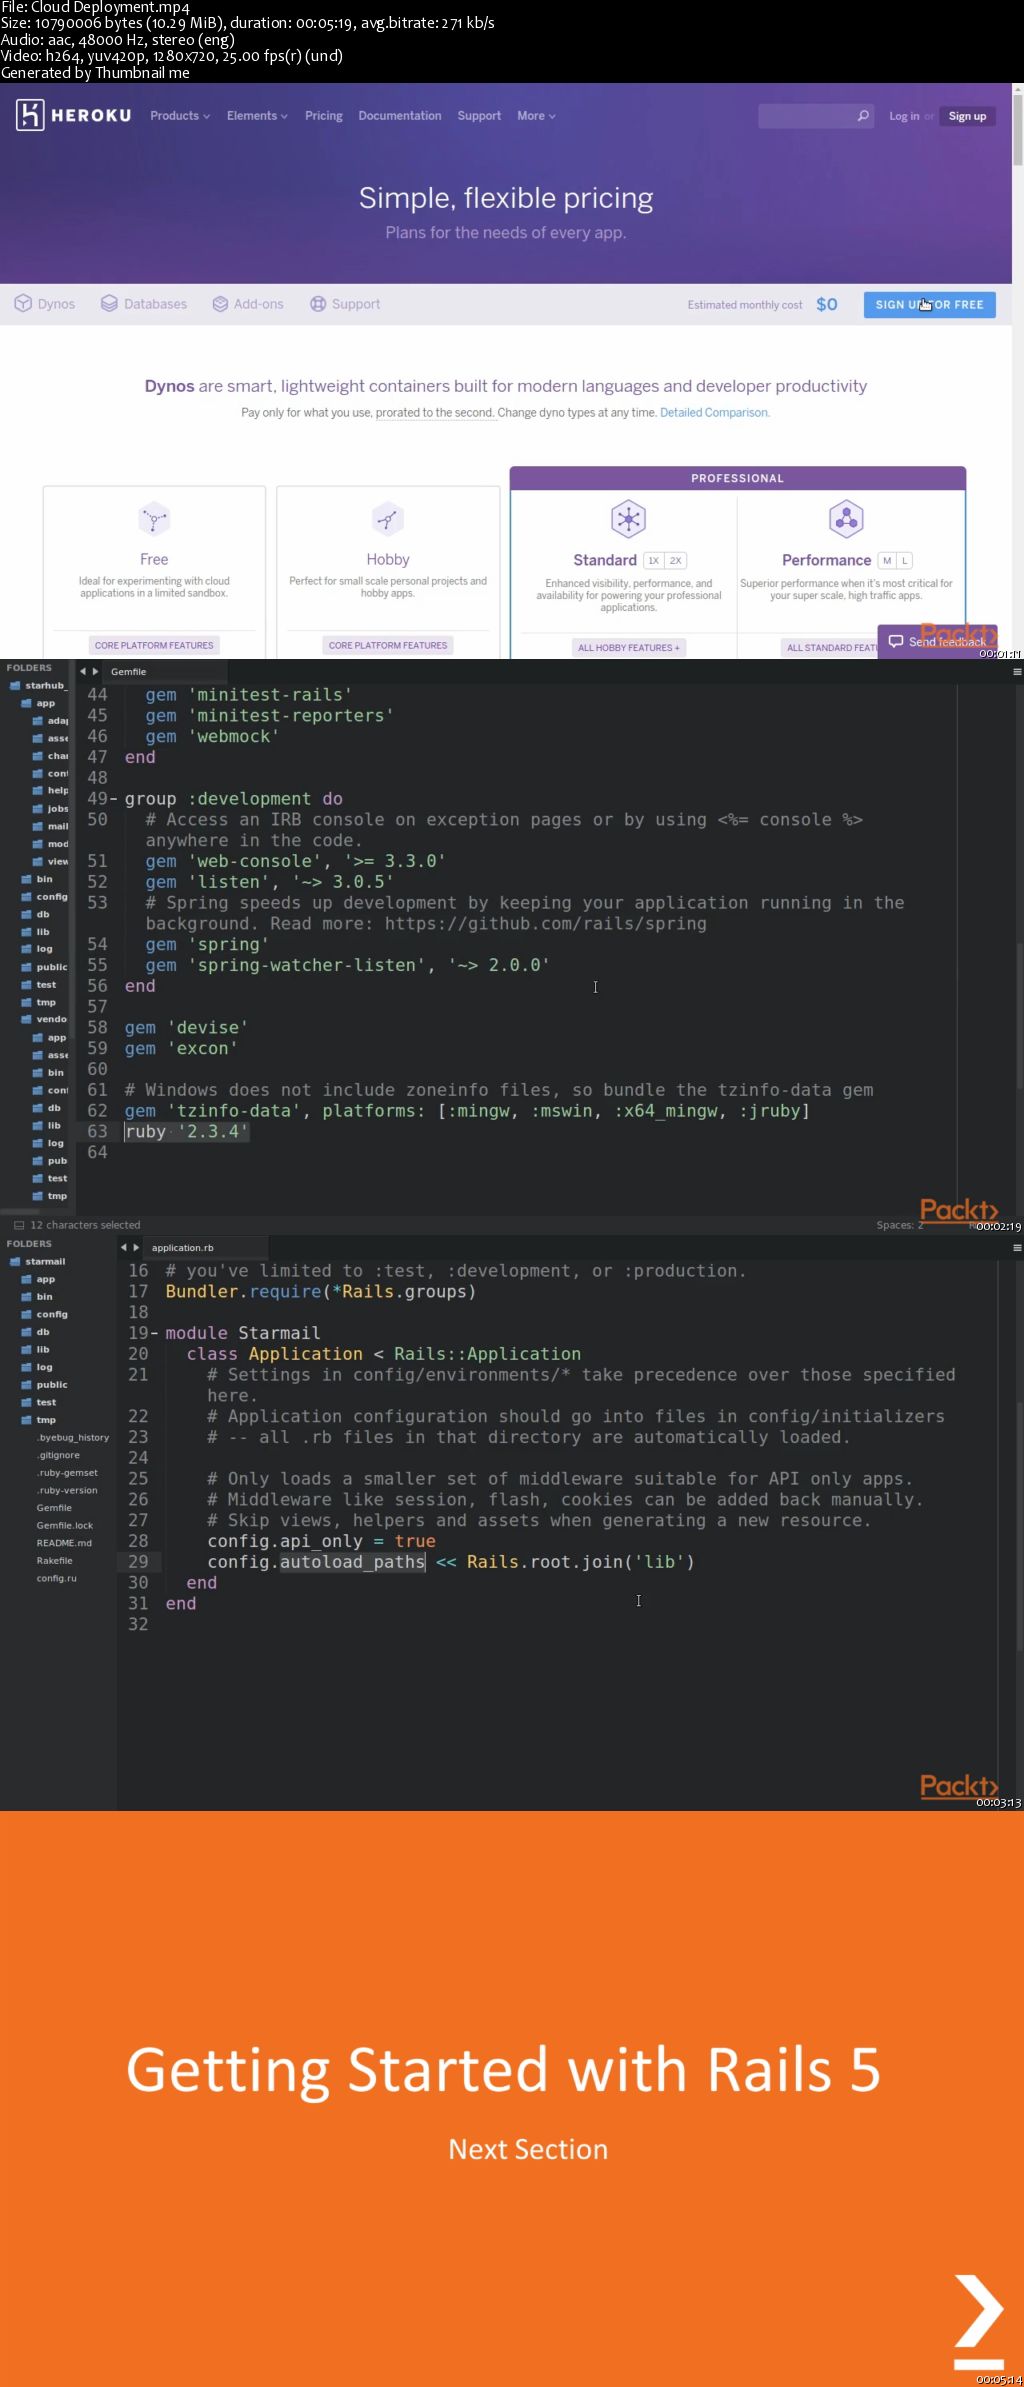Open the .gitignore file
The width and height of the screenshot is (1024, 2387).
click(58, 1455)
